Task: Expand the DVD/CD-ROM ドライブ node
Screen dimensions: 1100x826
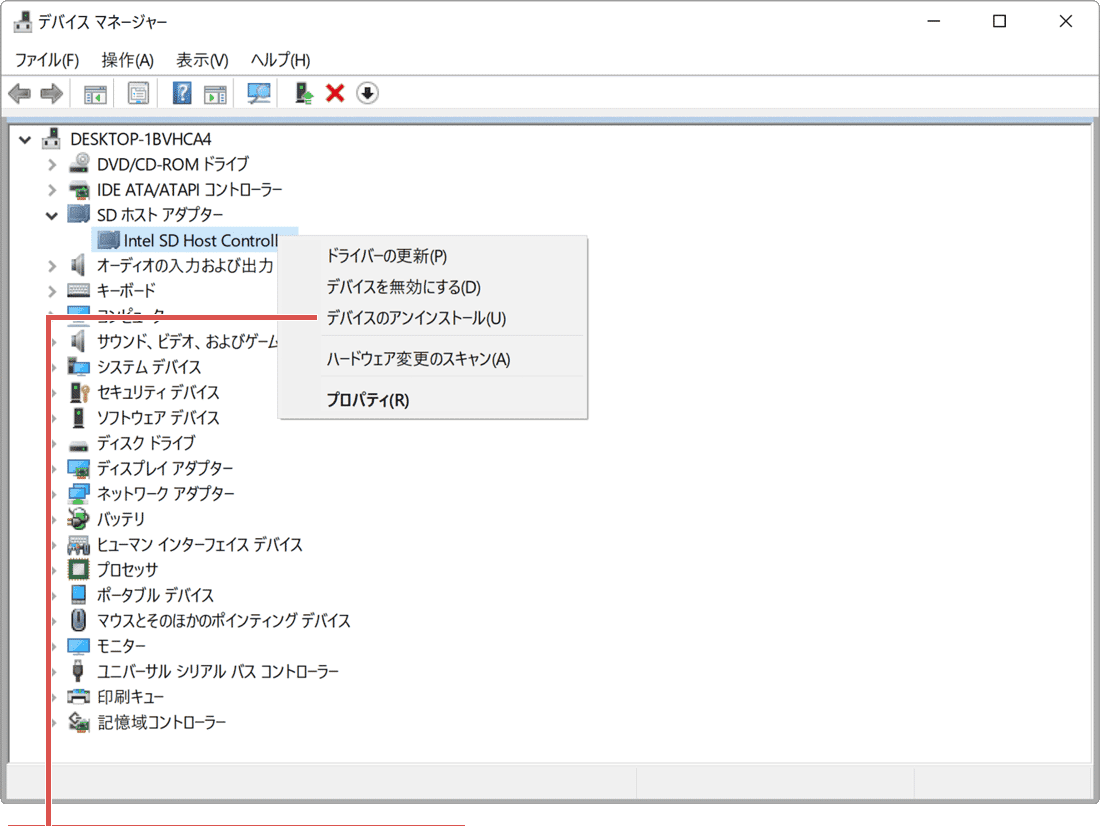Action: (x=51, y=164)
